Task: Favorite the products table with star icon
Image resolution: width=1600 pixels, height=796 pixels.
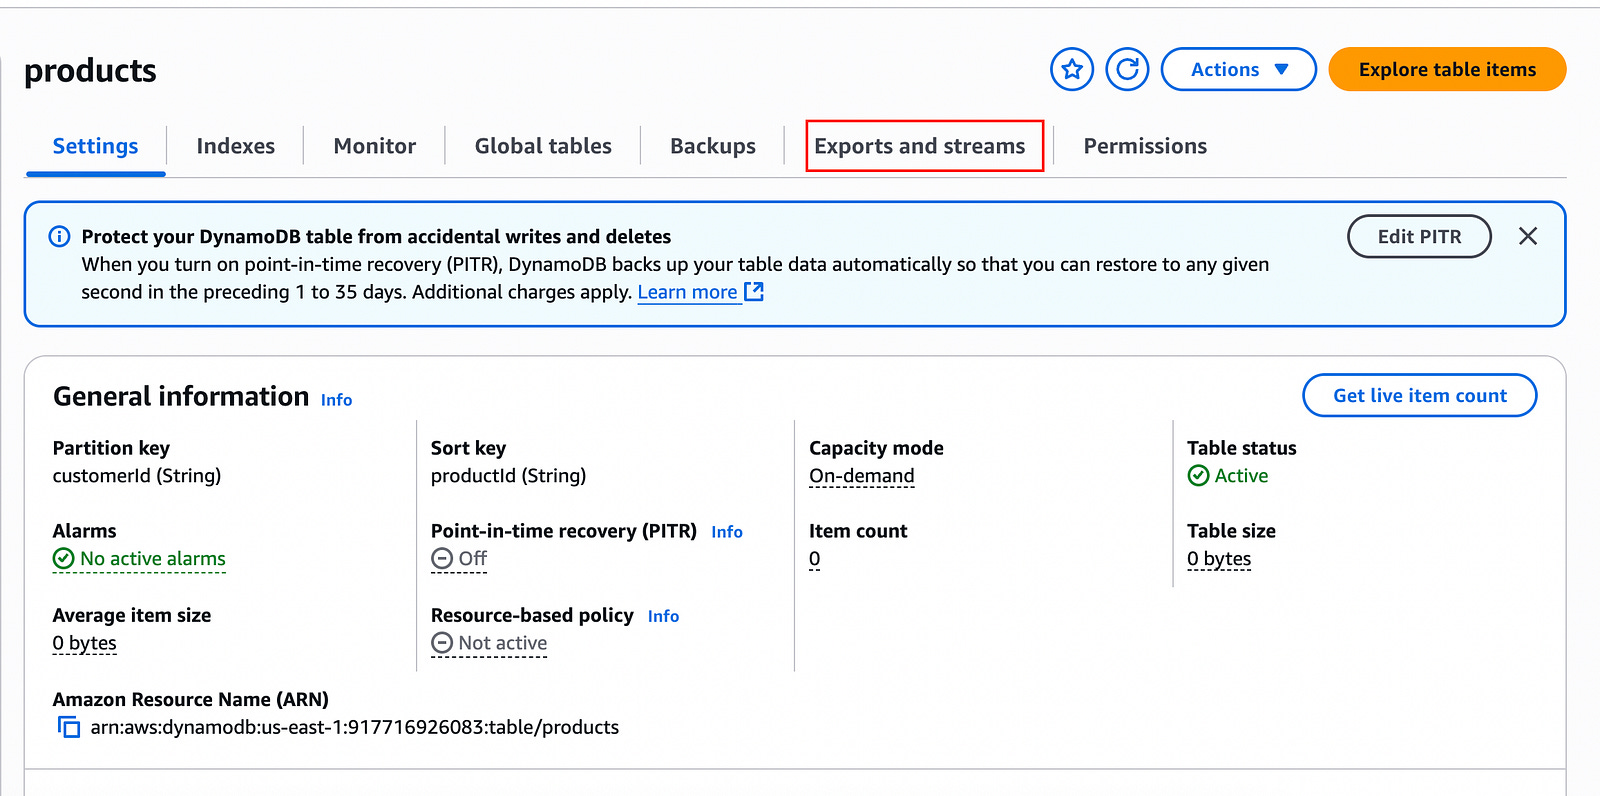Action: pyautogui.click(x=1072, y=69)
